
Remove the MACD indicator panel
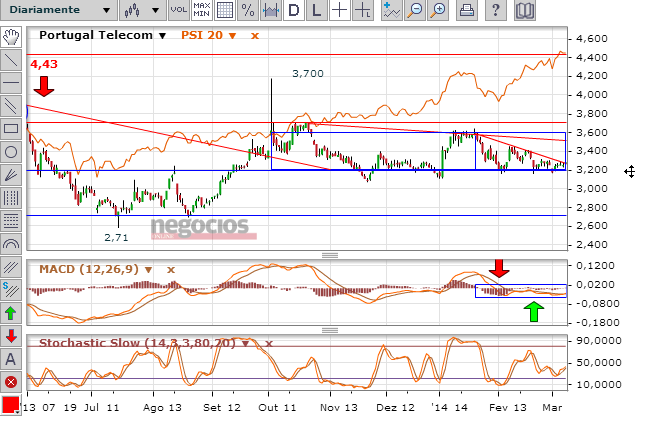pyautogui.click(x=171, y=270)
